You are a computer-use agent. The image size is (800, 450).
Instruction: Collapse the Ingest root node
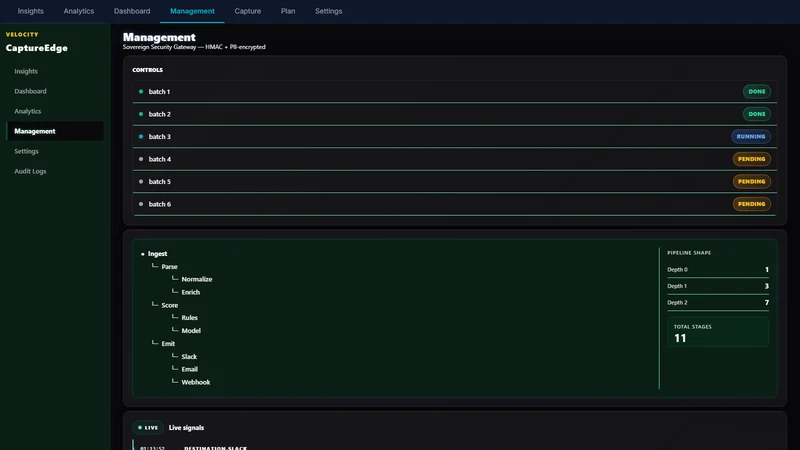pos(157,254)
